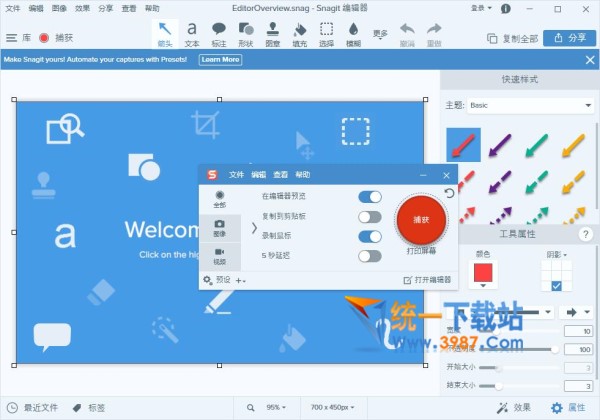The width and height of the screenshot is (600, 420).
Task: Adjust the End Size slider (结束大小)
Action: coord(518,386)
